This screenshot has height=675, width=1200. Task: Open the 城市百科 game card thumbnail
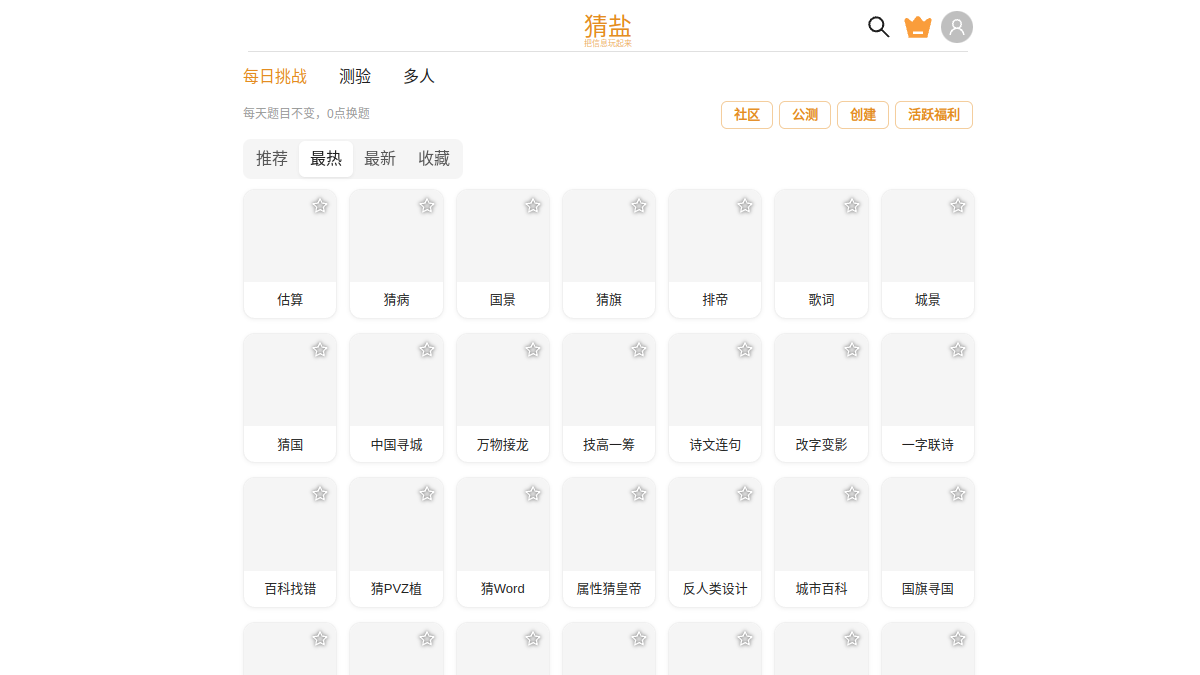point(821,525)
